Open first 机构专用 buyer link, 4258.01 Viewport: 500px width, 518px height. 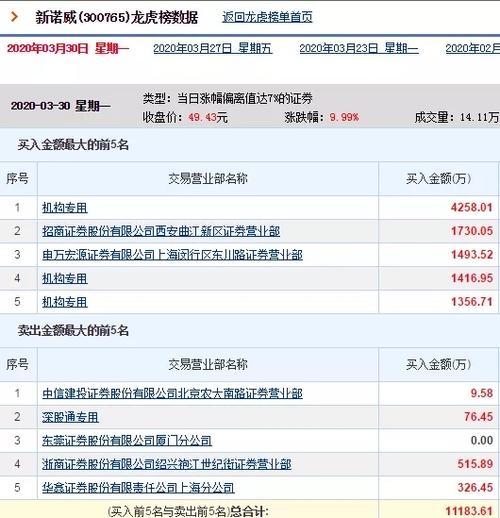(65, 208)
